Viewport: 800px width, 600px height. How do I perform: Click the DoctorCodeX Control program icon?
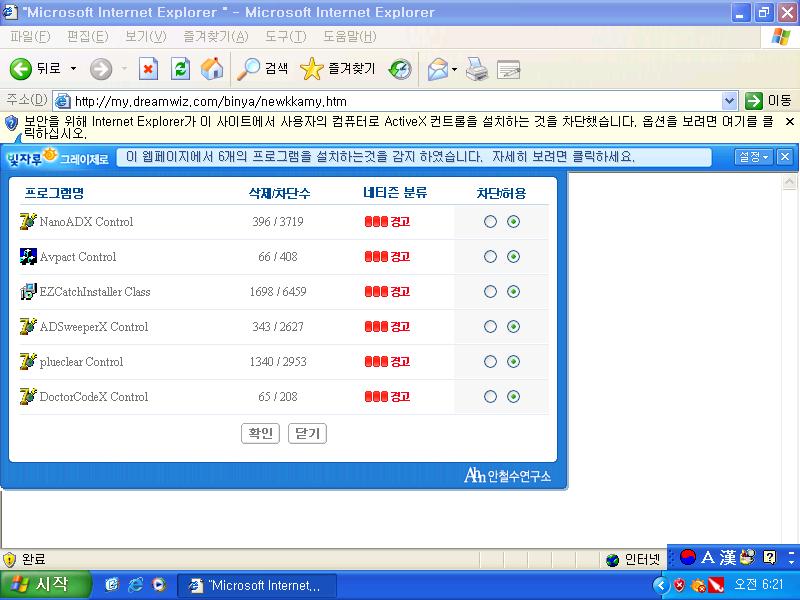tap(28, 396)
